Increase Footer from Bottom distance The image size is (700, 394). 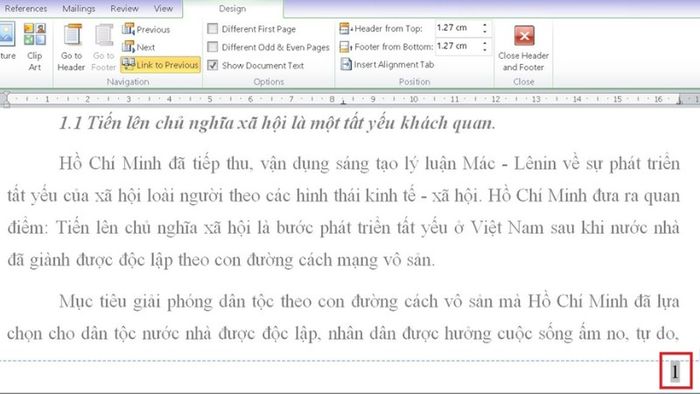[485, 43]
